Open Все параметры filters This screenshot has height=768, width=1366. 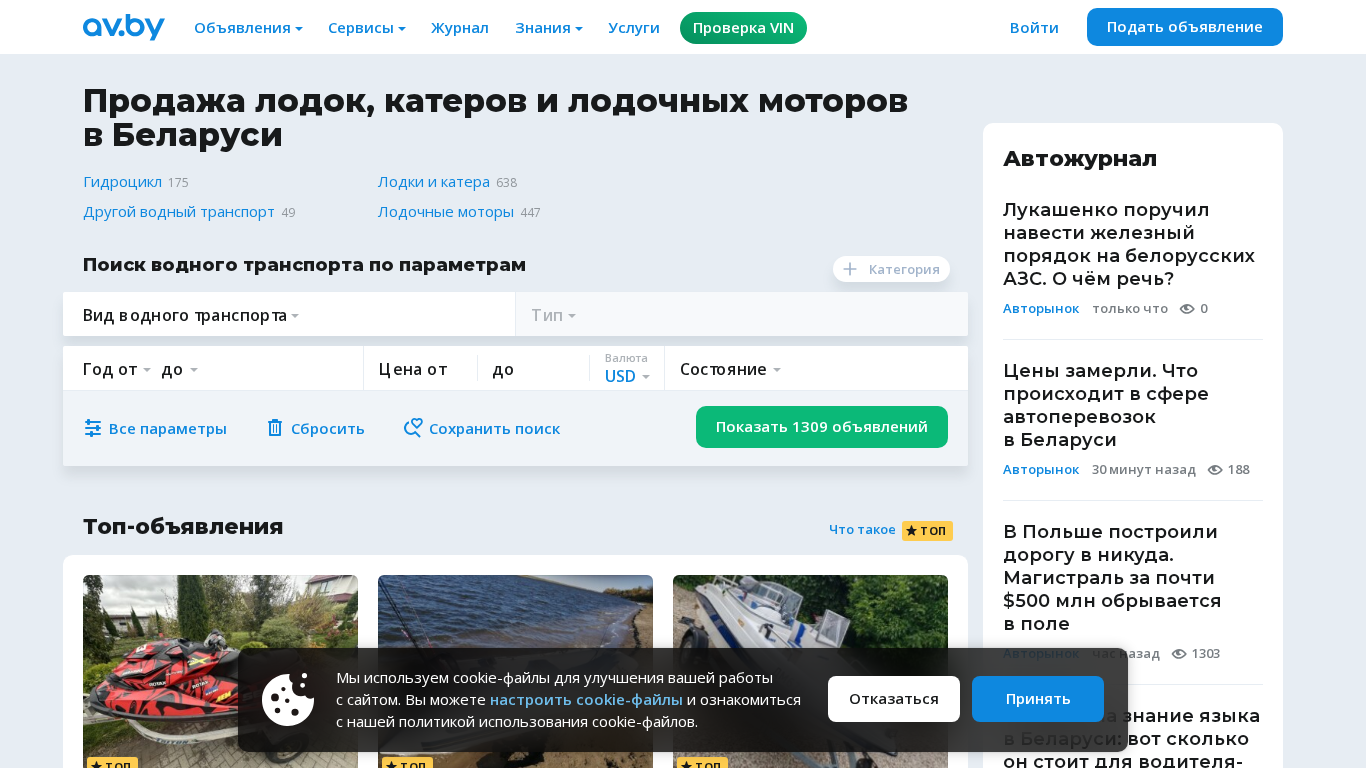(x=155, y=428)
